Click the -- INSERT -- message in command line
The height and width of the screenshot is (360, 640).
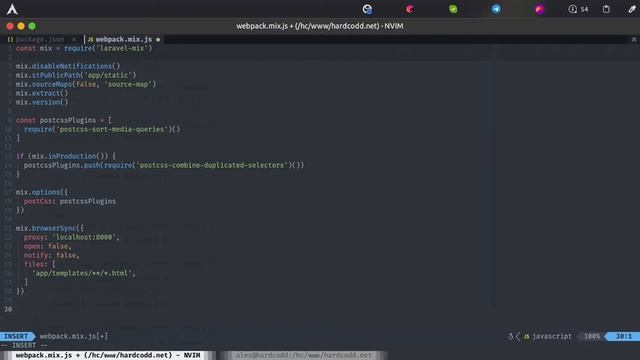[x=24, y=345]
